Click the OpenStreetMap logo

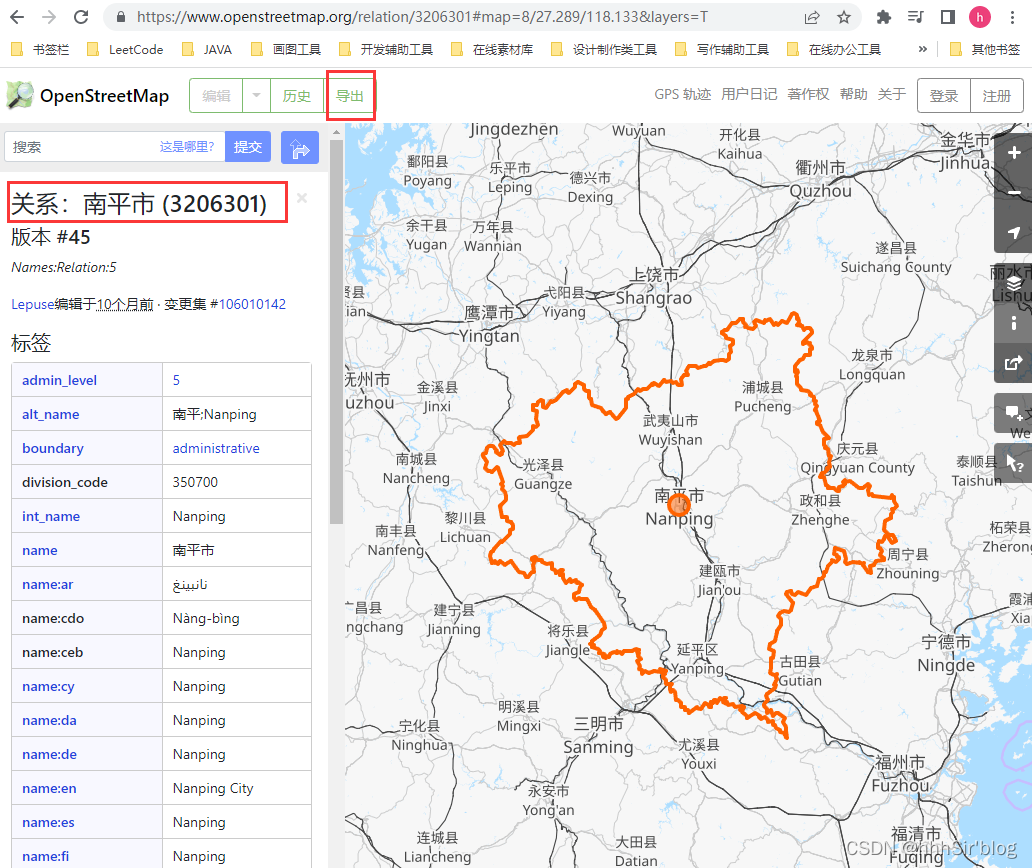(88, 96)
